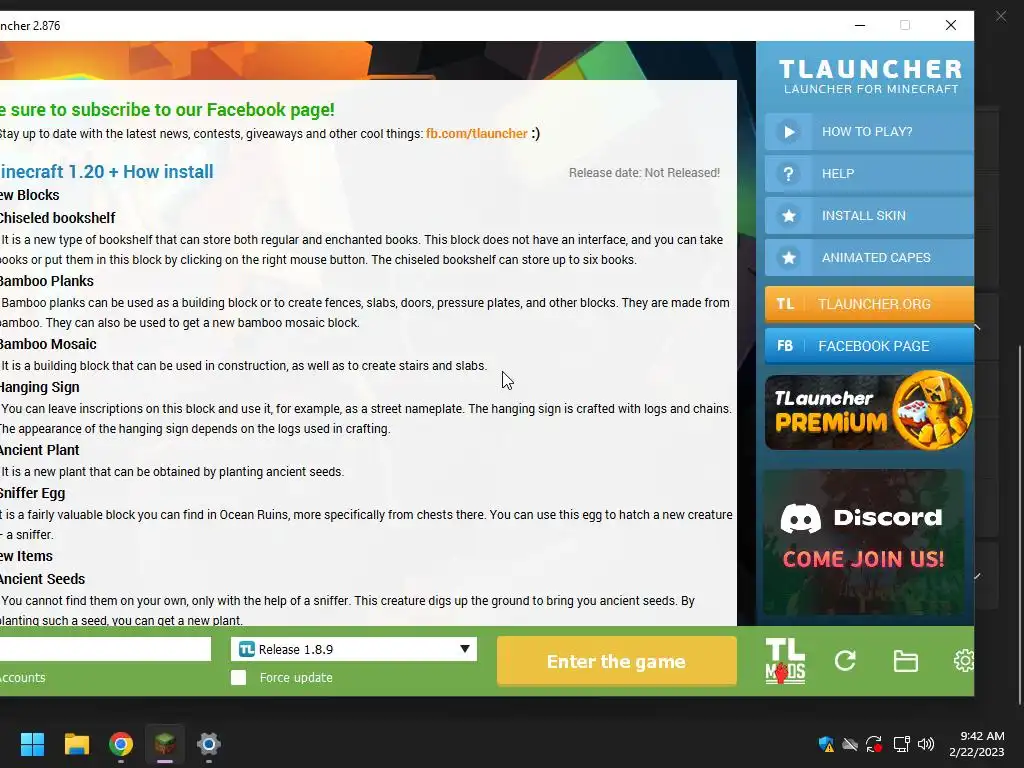
Task: Open ANIMATED CAPES page
Action: [x=869, y=257]
